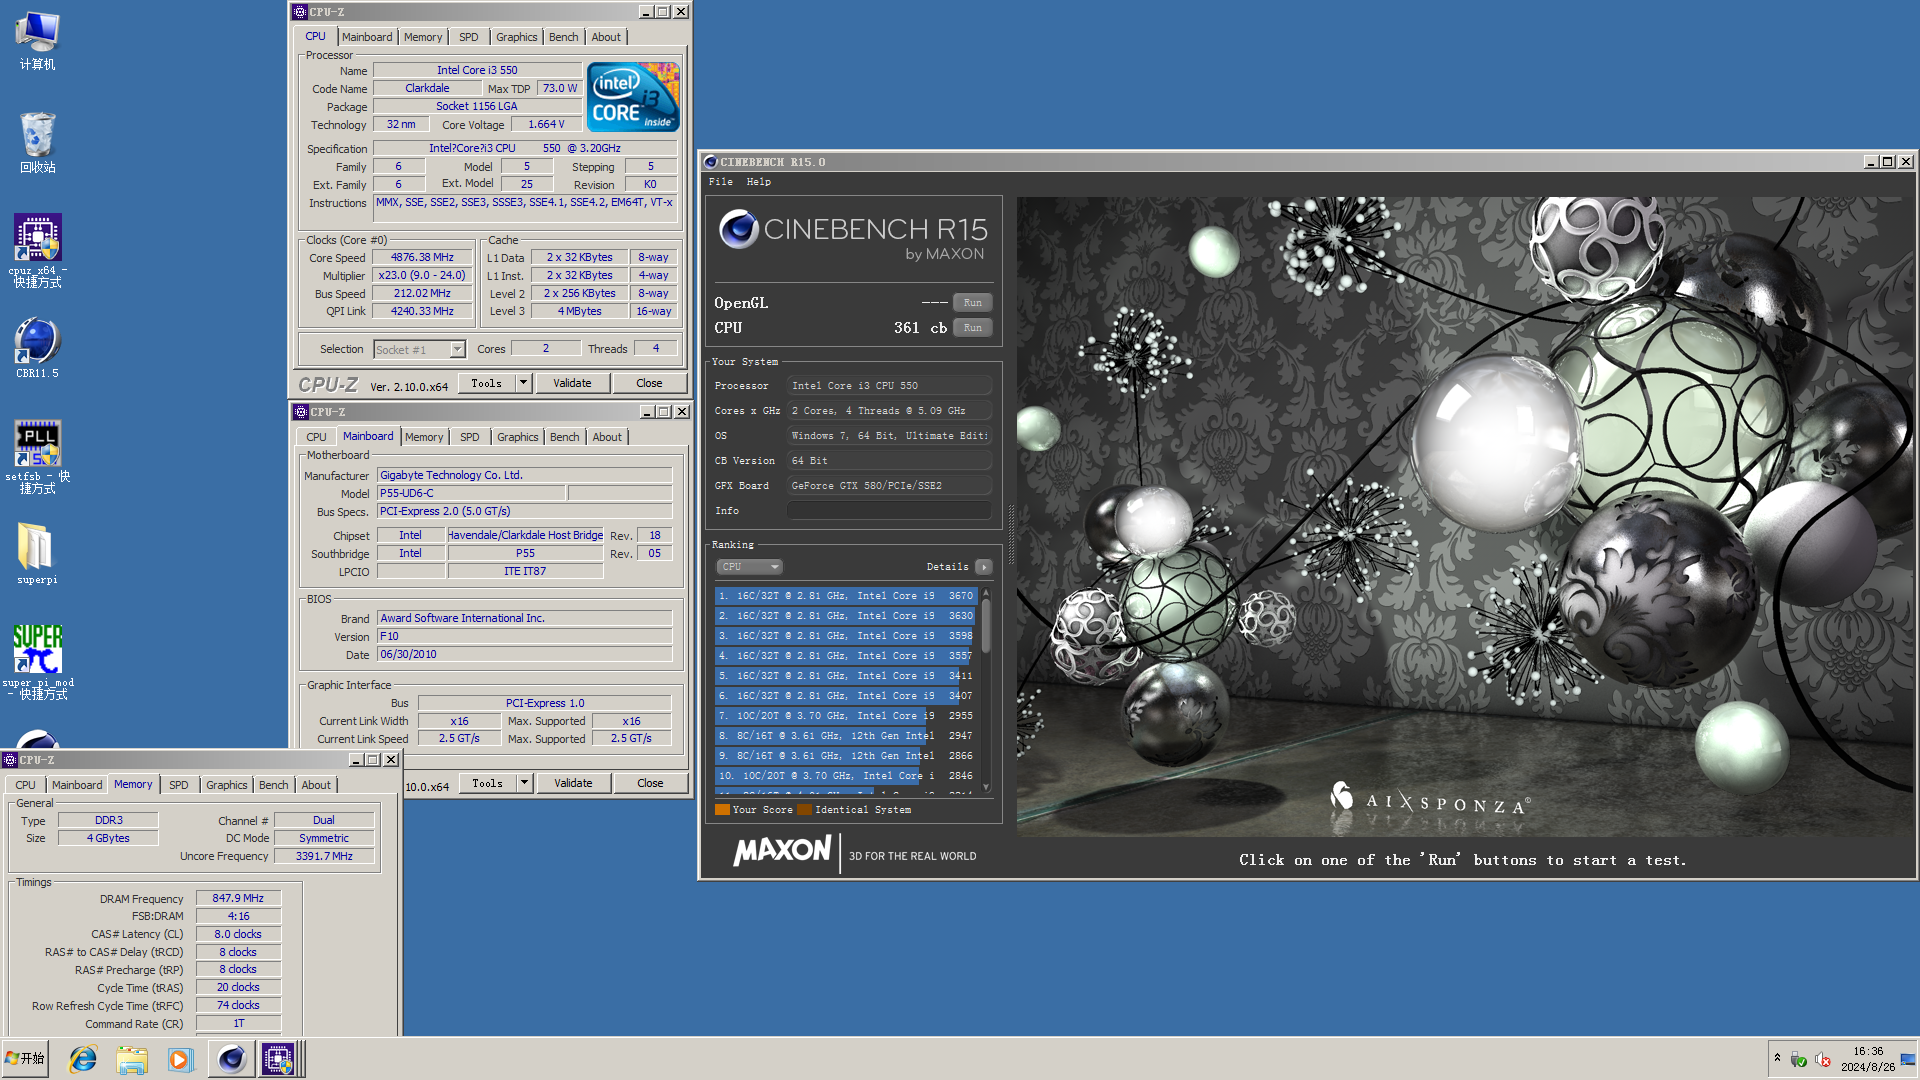
Task: Show hidden tray icons arrow
Action: tap(1777, 1058)
